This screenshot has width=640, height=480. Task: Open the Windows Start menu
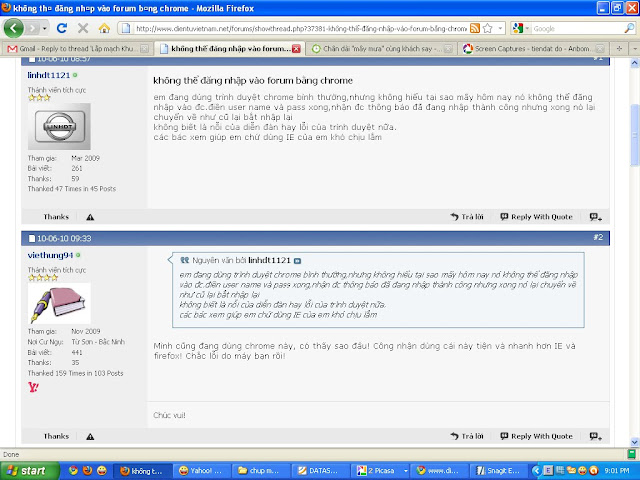(x=29, y=471)
